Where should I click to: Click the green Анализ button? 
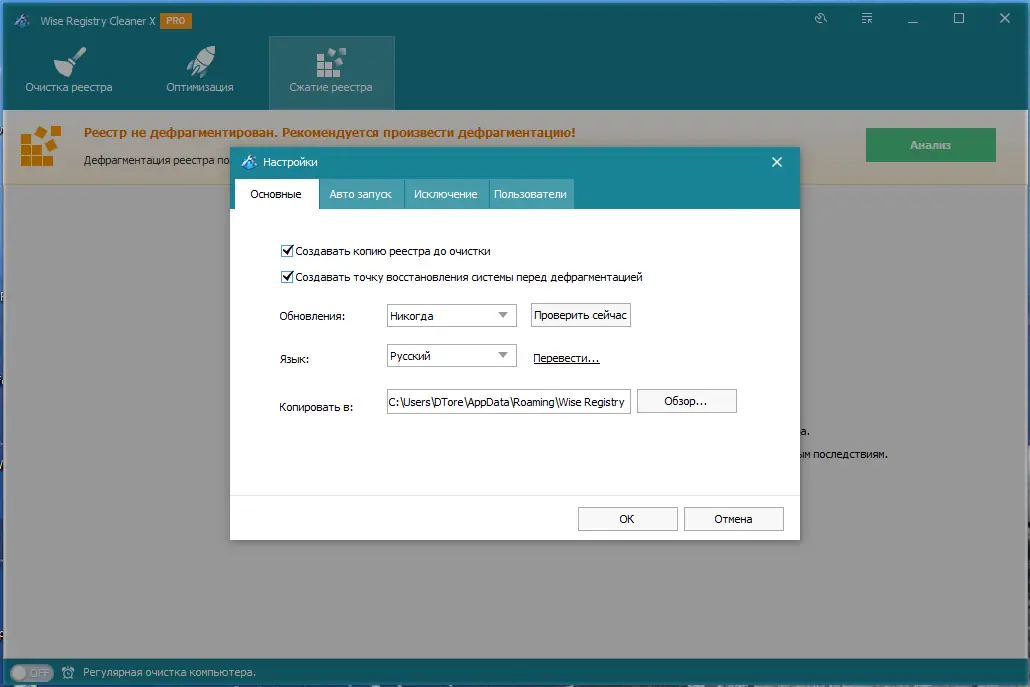point(930,144)
